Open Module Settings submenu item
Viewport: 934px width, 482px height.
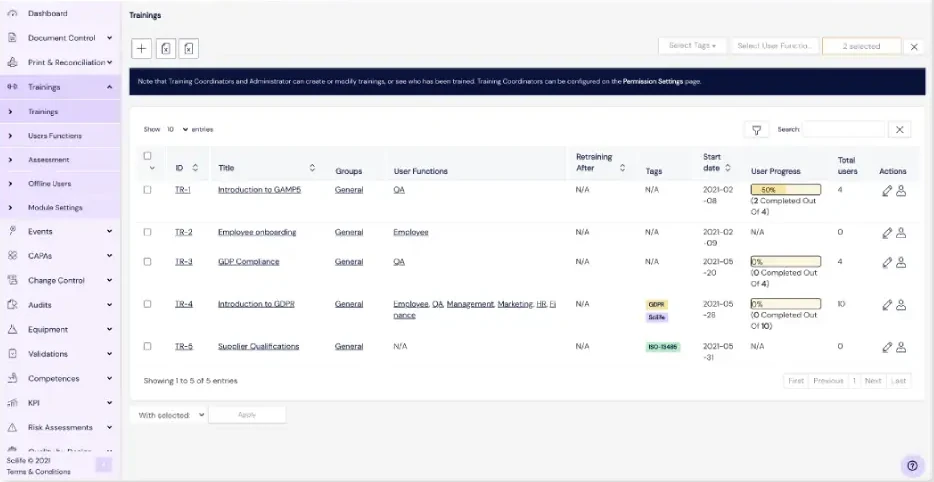(x=60, y=207)
